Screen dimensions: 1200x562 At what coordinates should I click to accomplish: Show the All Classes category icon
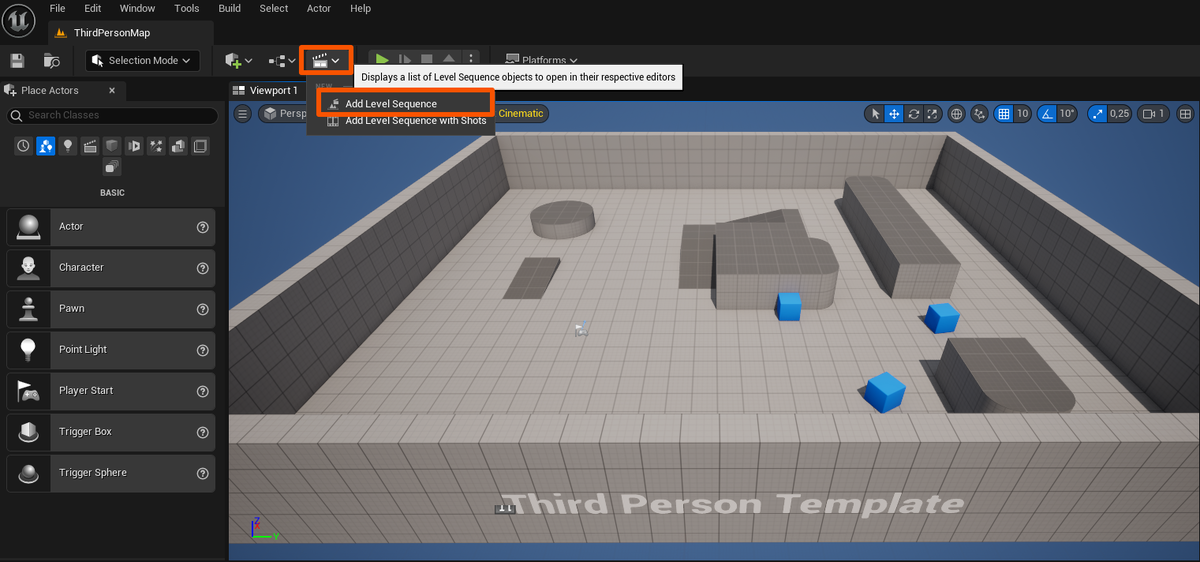tap(112, 167)
